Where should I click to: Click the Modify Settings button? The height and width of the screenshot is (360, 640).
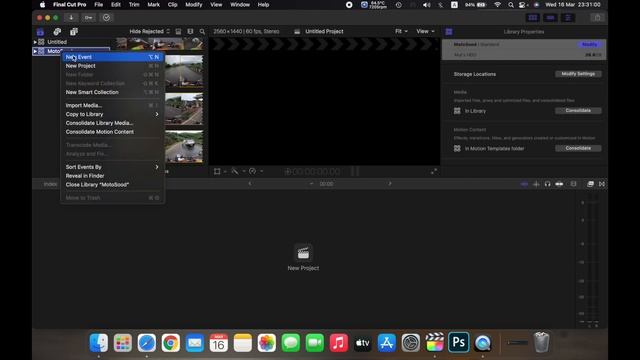[x=578, y=74]
